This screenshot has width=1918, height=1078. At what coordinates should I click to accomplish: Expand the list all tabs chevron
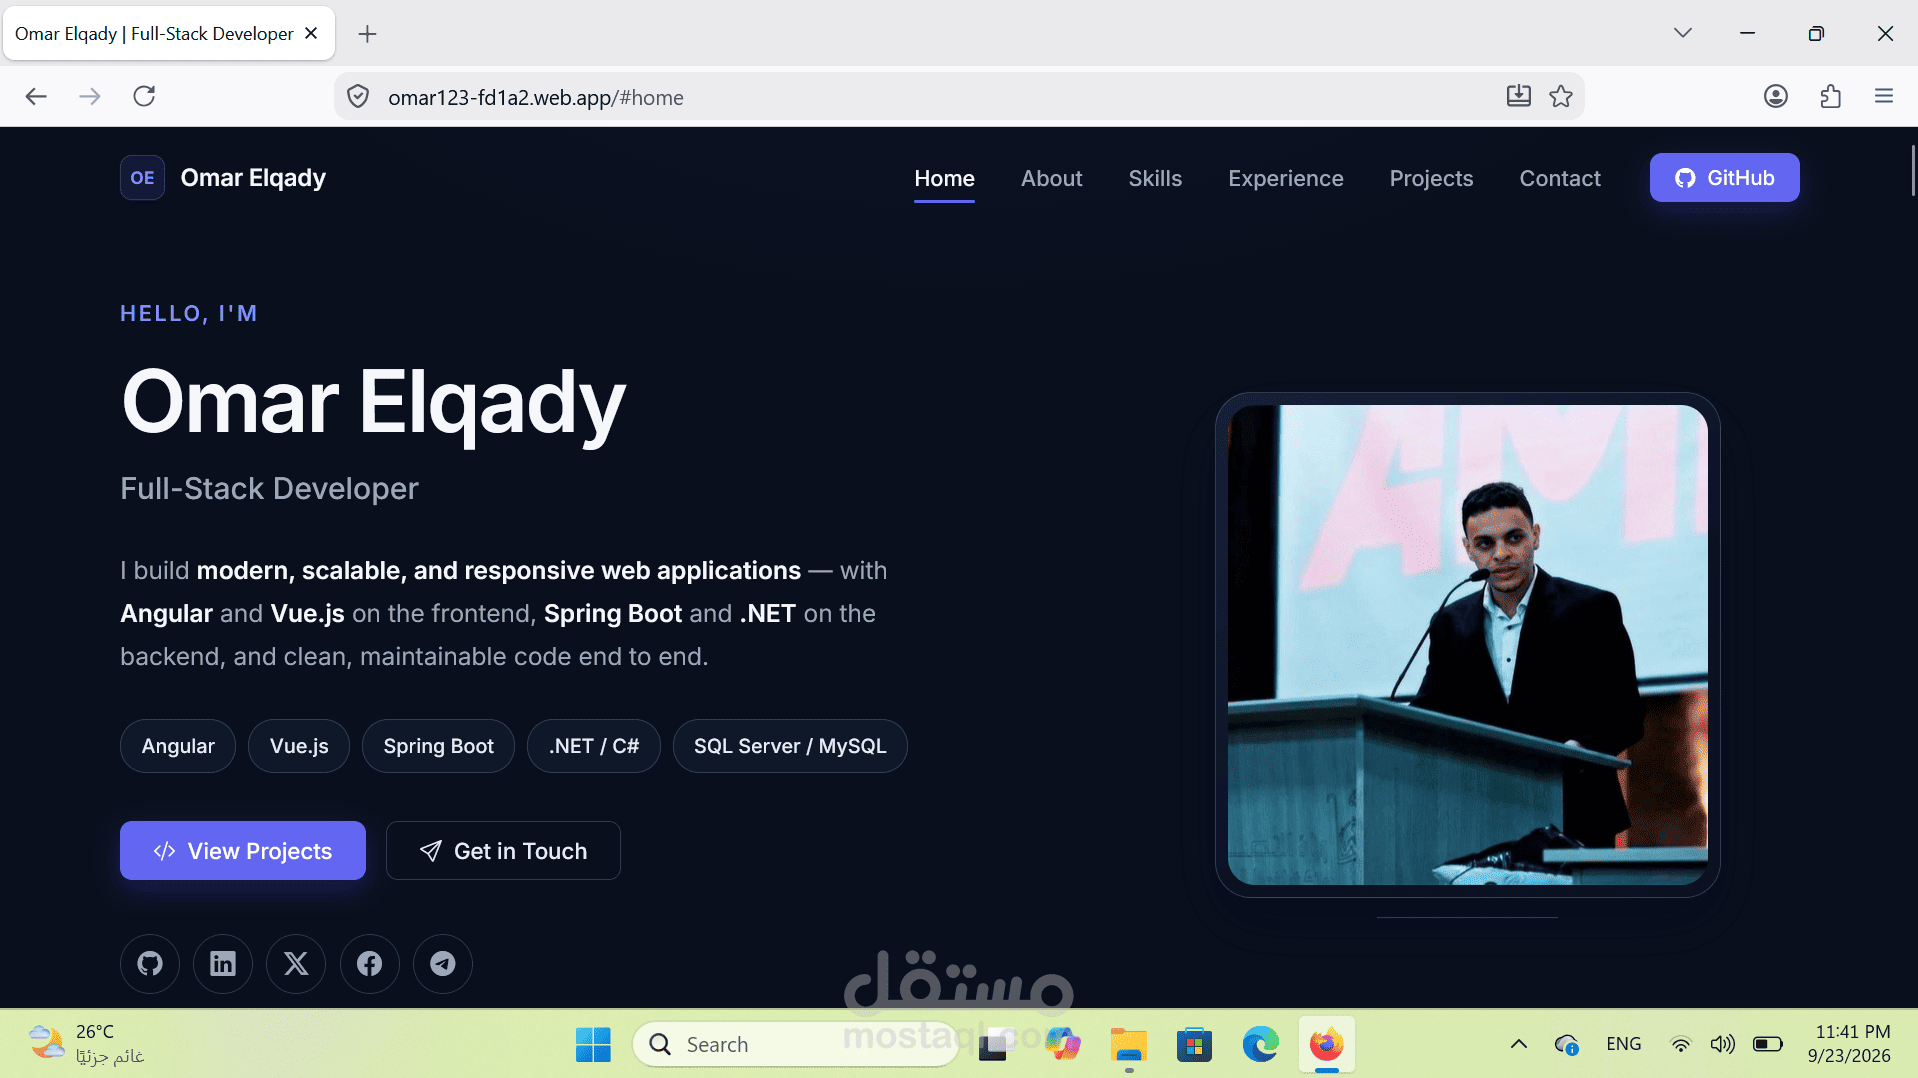coord(1683,33)
